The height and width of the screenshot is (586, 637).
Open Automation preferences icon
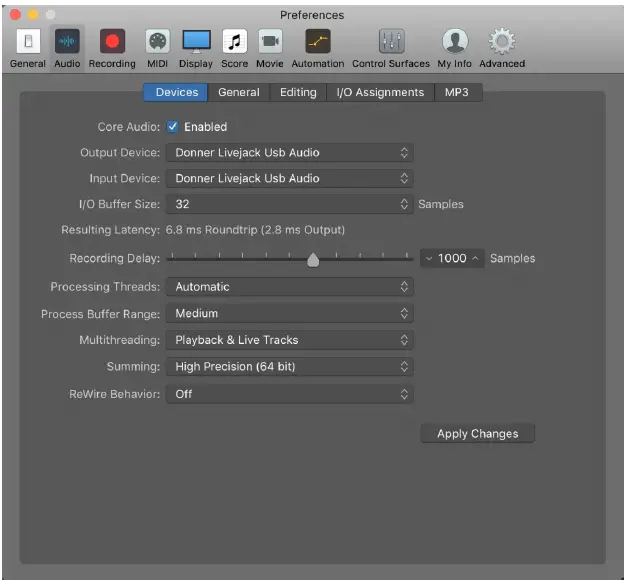[x=317, y=43]
